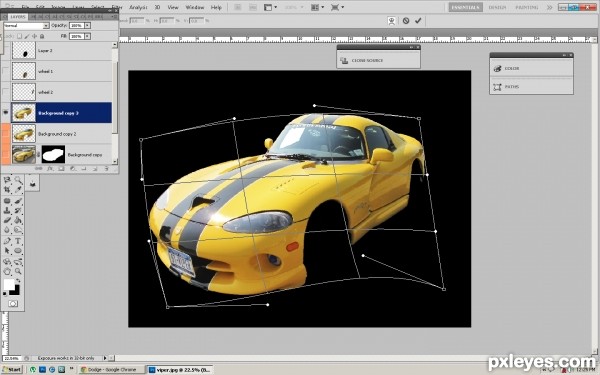Click the Commit transform checkmark
The height and width of the screenshot is (375, 600).
coord(418,21)
